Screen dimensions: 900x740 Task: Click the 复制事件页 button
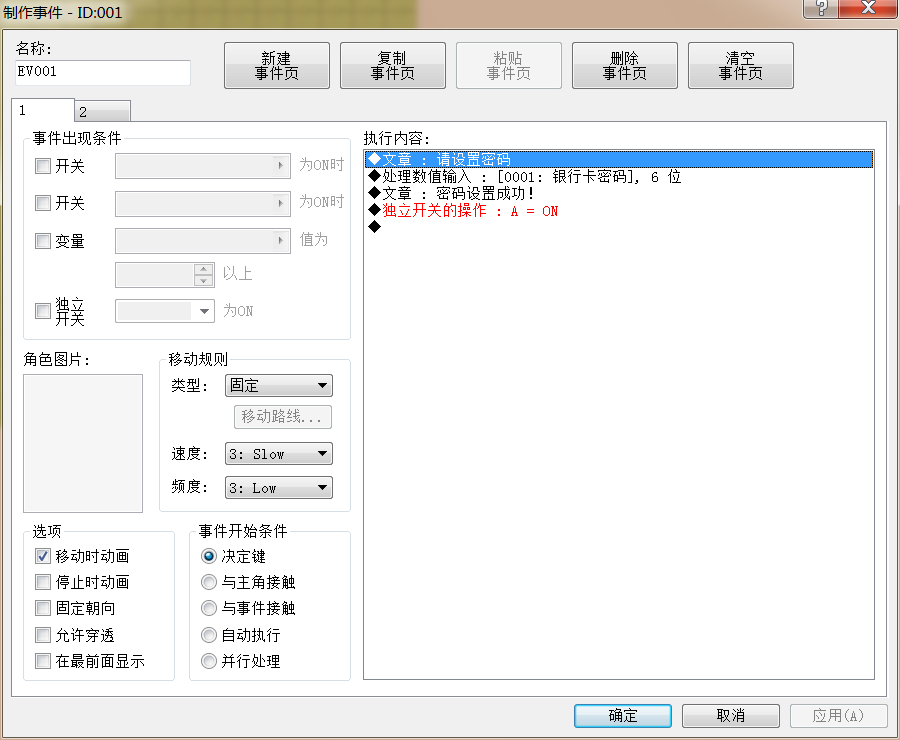[393, 65]
